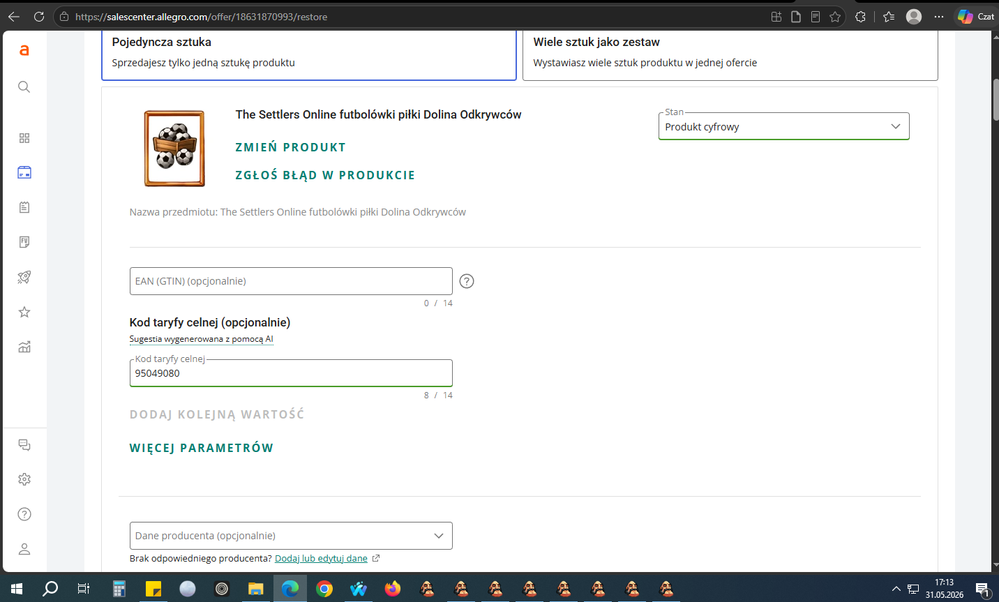The height and width of the screenshot is (602, 999).
Task: Click ZGŁOŚ BŁĄD W PRODUKCIE link
Action: (x=325, y=175)
